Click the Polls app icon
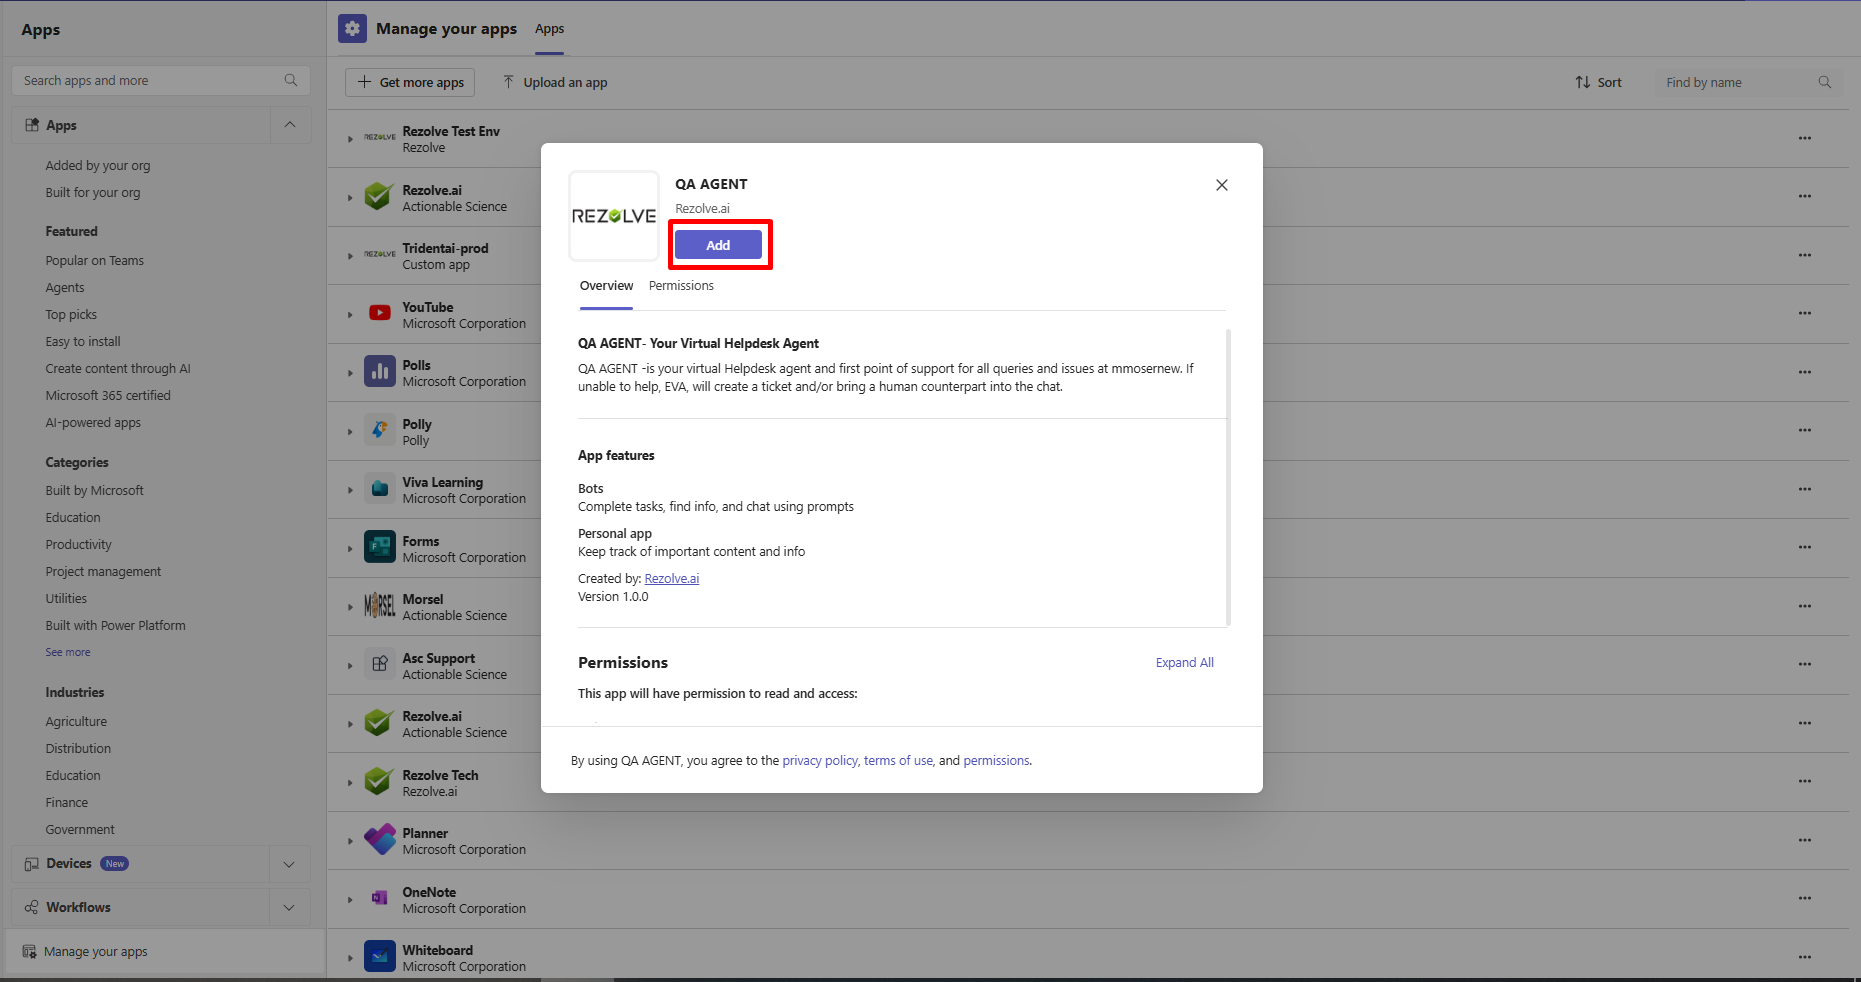The width and height of the screenshot is (1861, 982). coord(380,372)
